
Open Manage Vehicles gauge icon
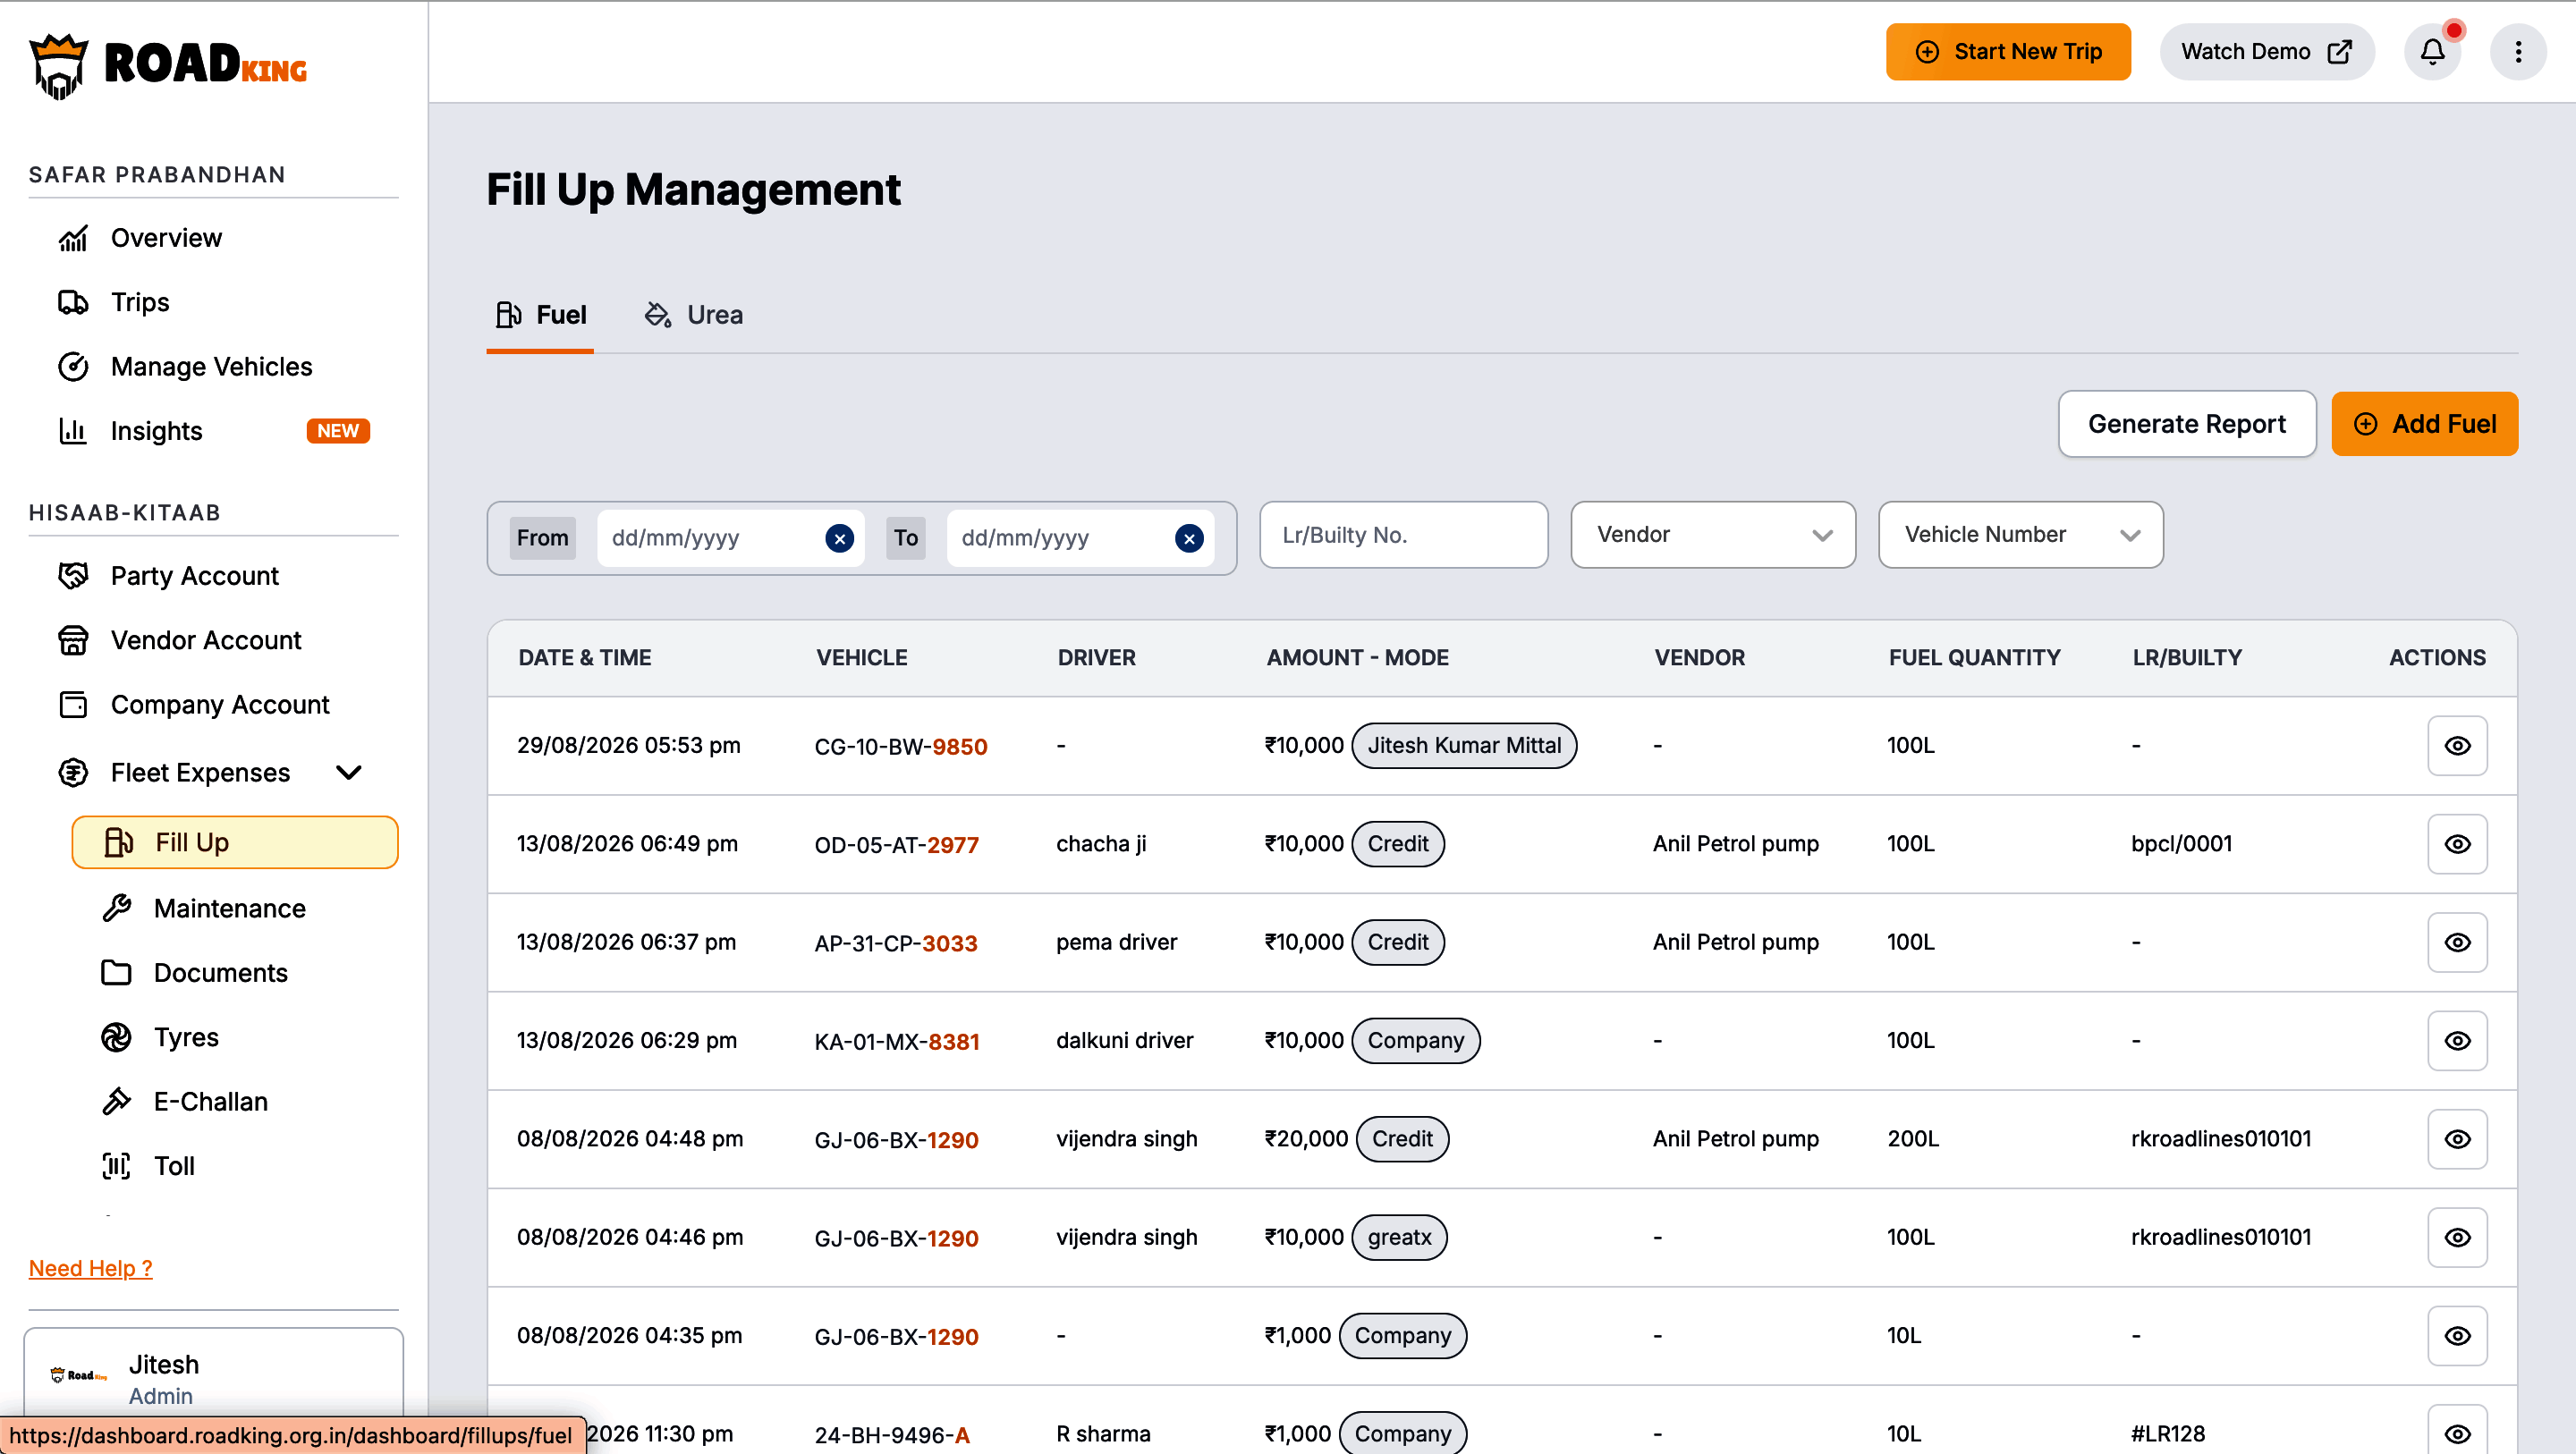(73, 367)
